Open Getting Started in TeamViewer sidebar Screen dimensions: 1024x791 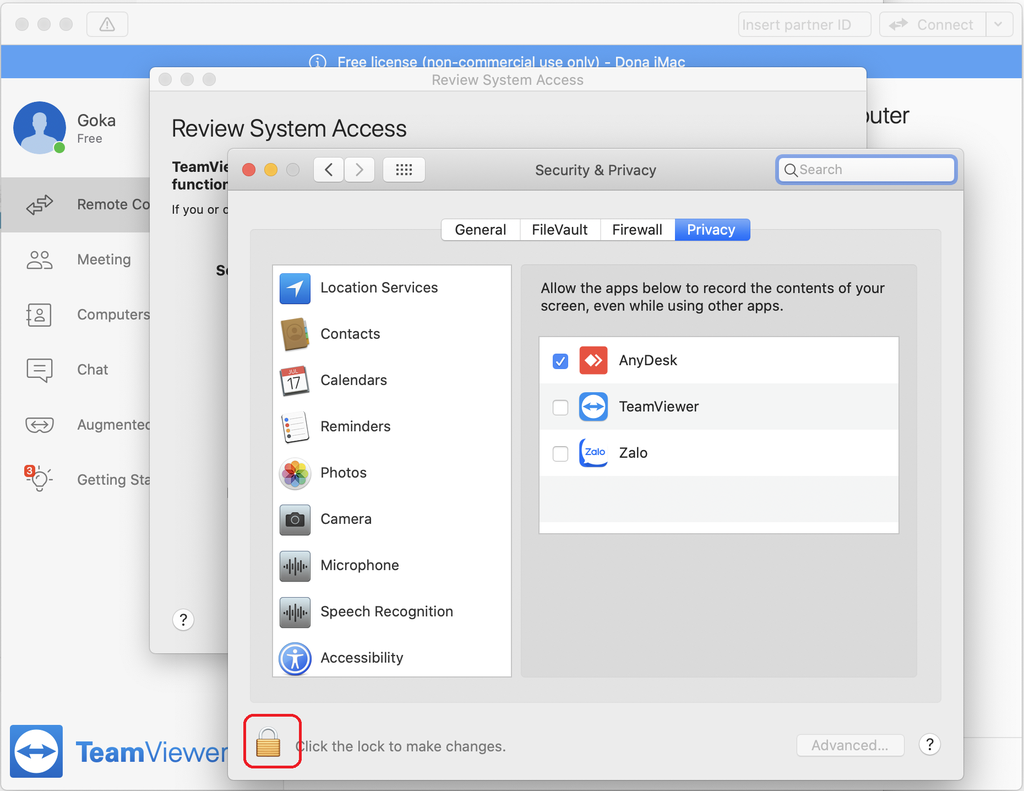pos(76,480)
